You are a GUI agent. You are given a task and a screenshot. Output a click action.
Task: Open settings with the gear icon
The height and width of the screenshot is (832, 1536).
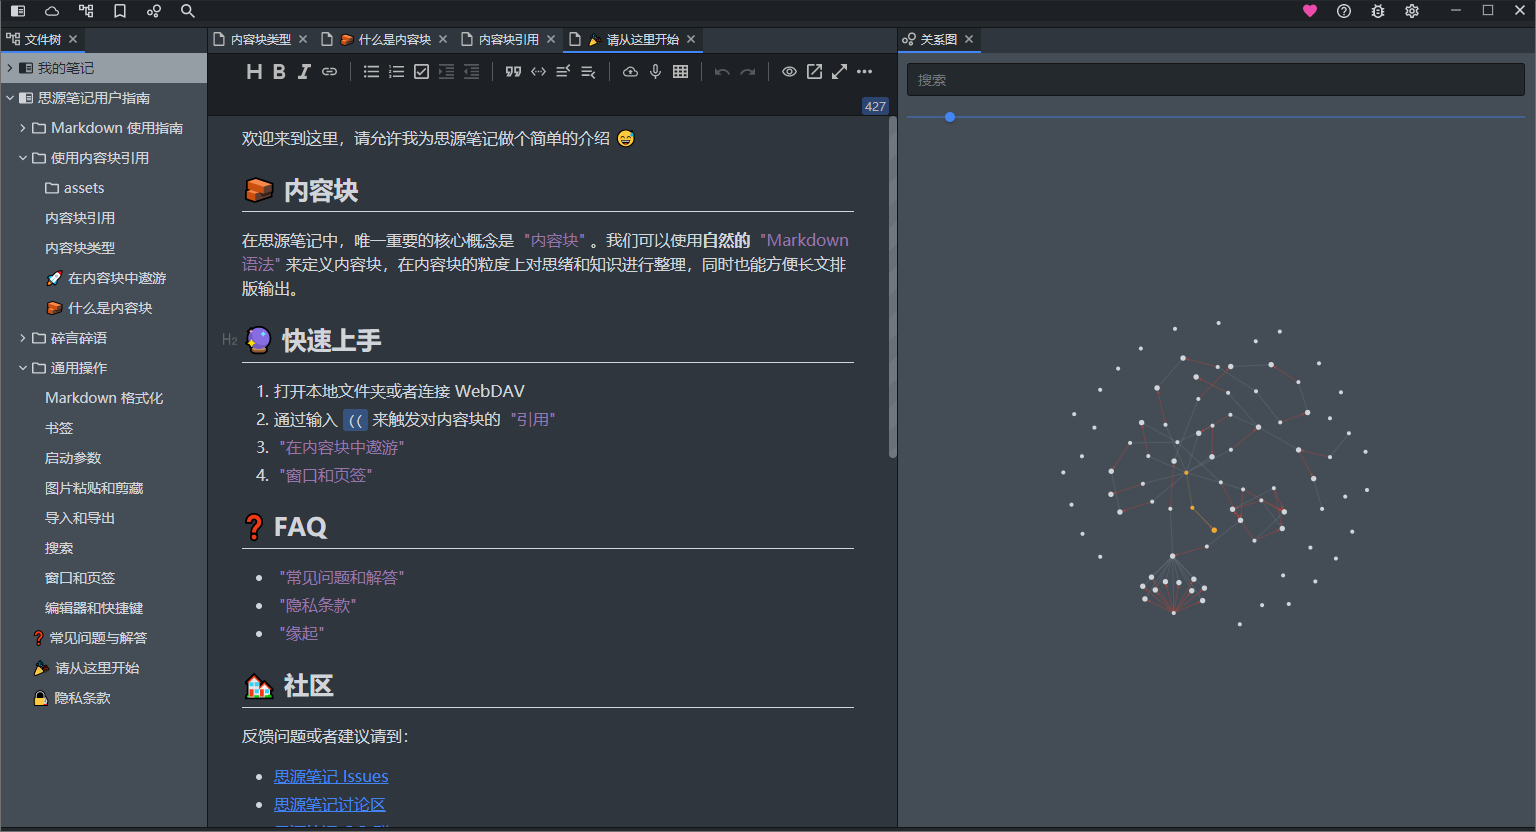[1412, 11]
